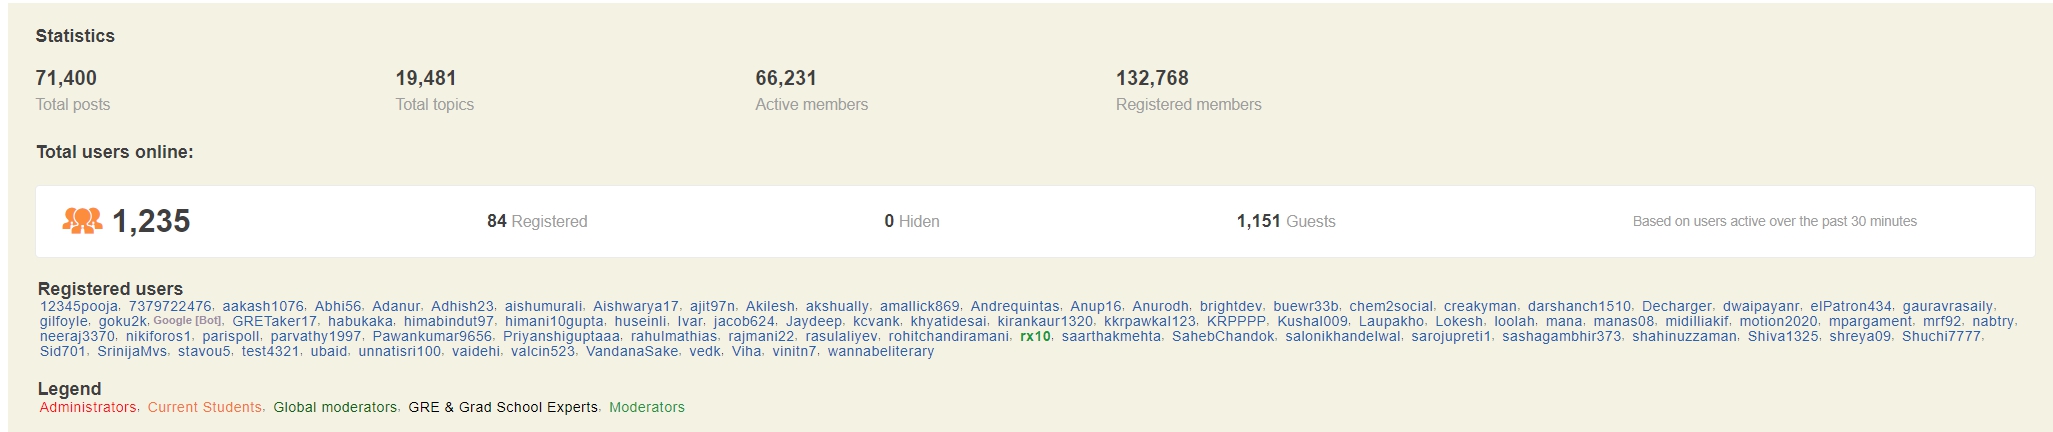Click the 19,481 Total topics statistic
2053x432 pixels.
click(x=426, y=78)
